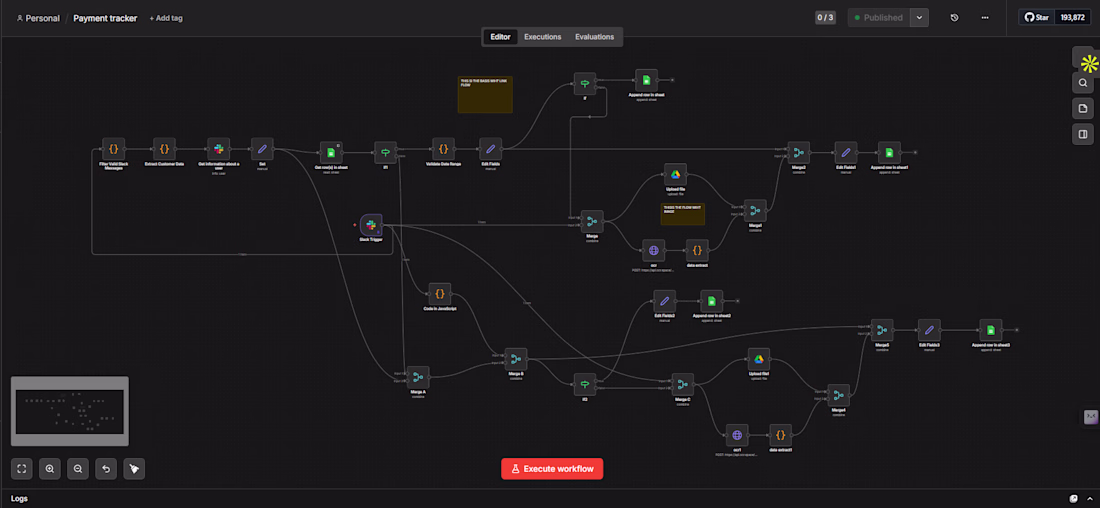This screenshot has width=1100, height=508.
Task: Click the Execute workflow button
Action: point(552,469)
